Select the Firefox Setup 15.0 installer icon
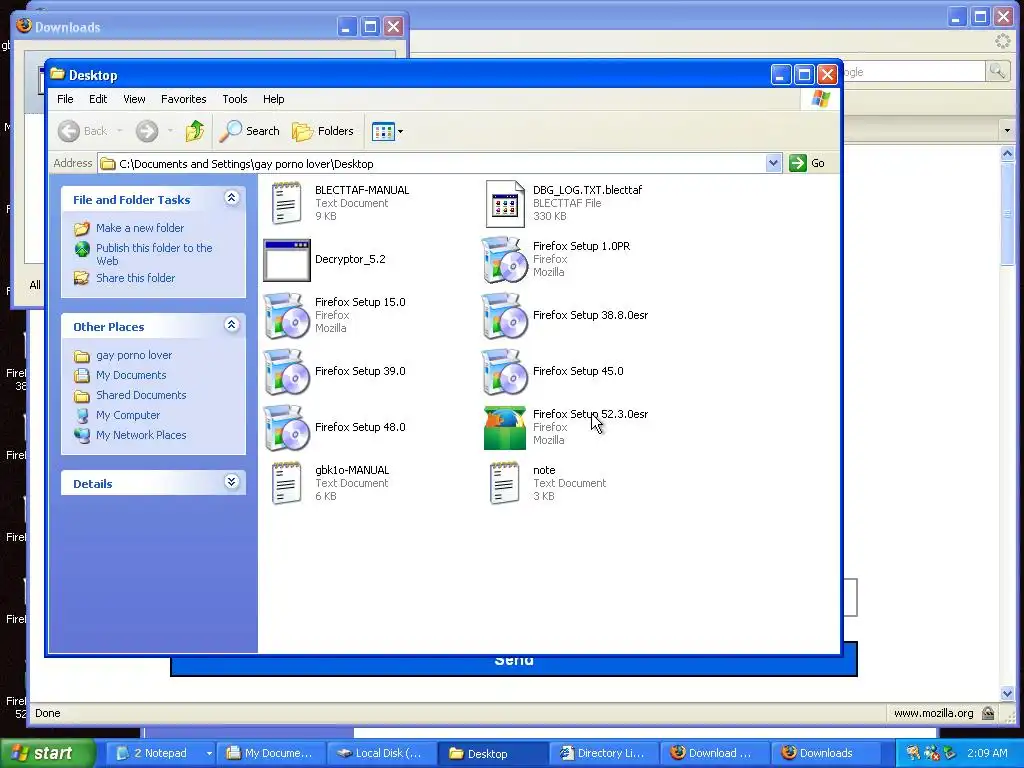Image resolution: width=1024 pixels, height=768 pixels. [x=287, y=316]
